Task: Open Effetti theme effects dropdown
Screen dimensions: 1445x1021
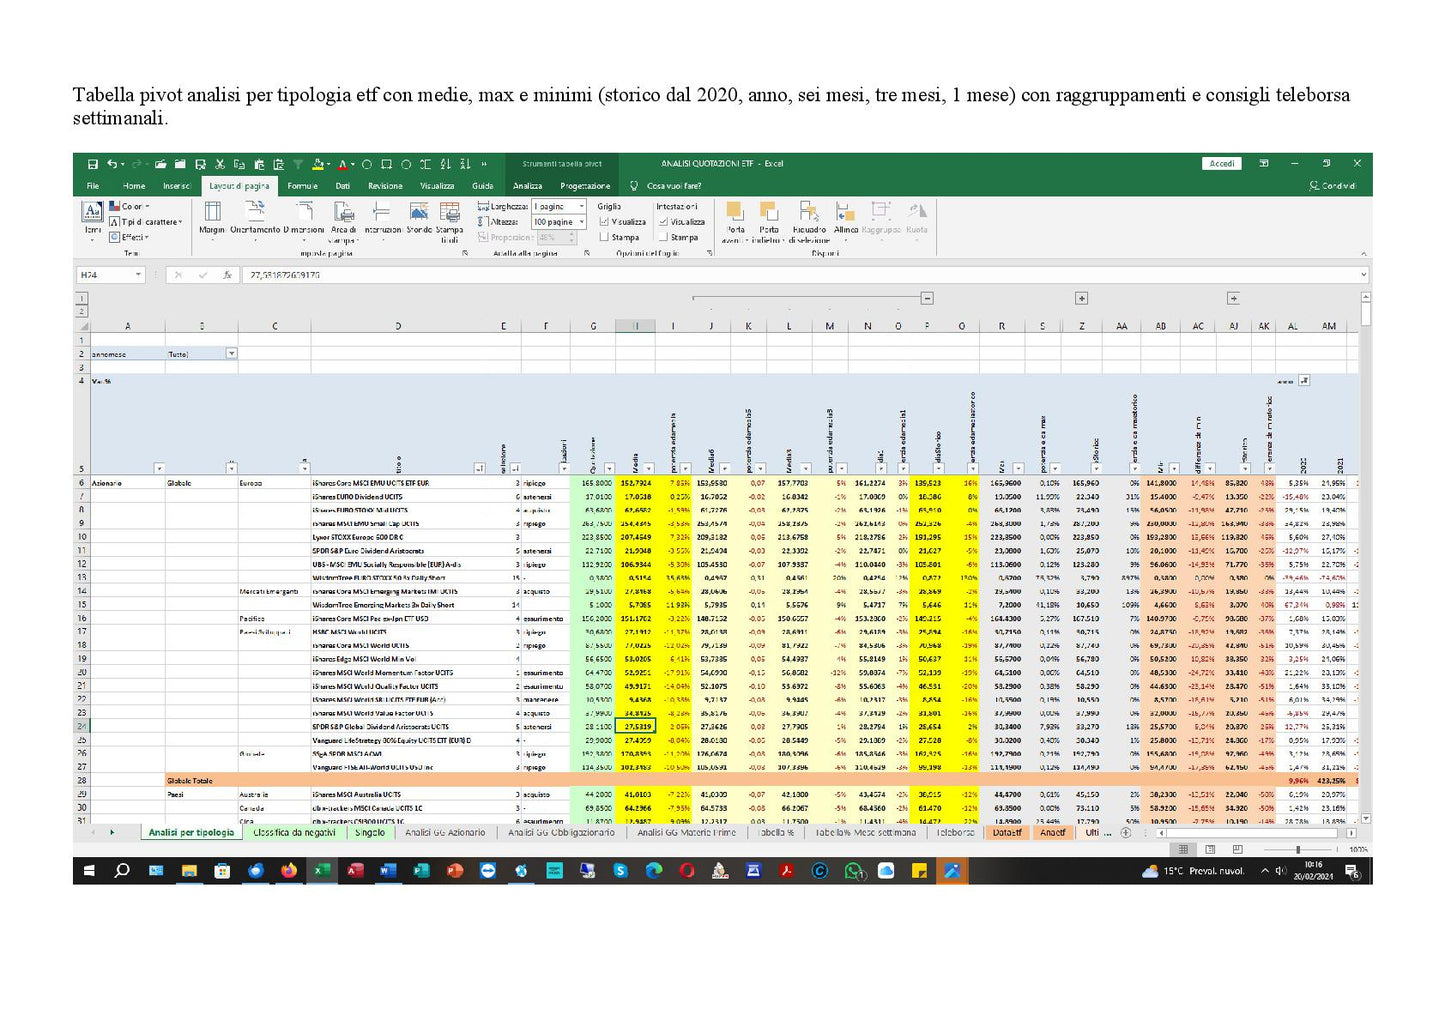Action: (x=129, y=237)
